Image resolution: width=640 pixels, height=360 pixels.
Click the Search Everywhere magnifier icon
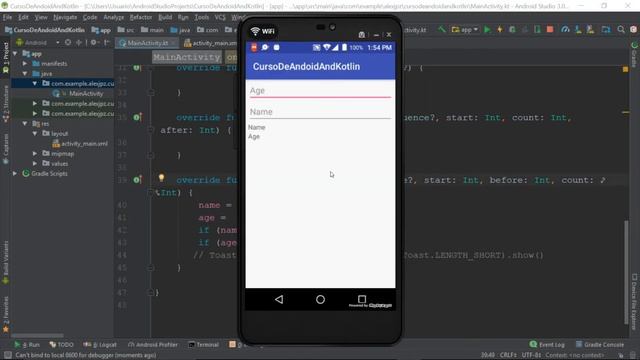point(621,29)
